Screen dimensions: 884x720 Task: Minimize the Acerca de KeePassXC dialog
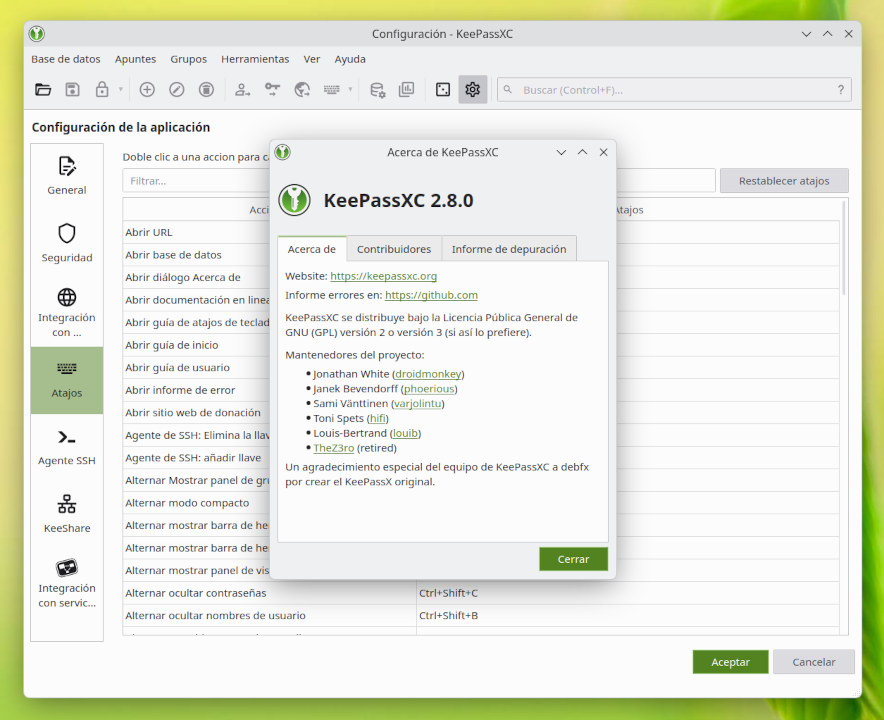pyautogui.click(x=561, y=152)
